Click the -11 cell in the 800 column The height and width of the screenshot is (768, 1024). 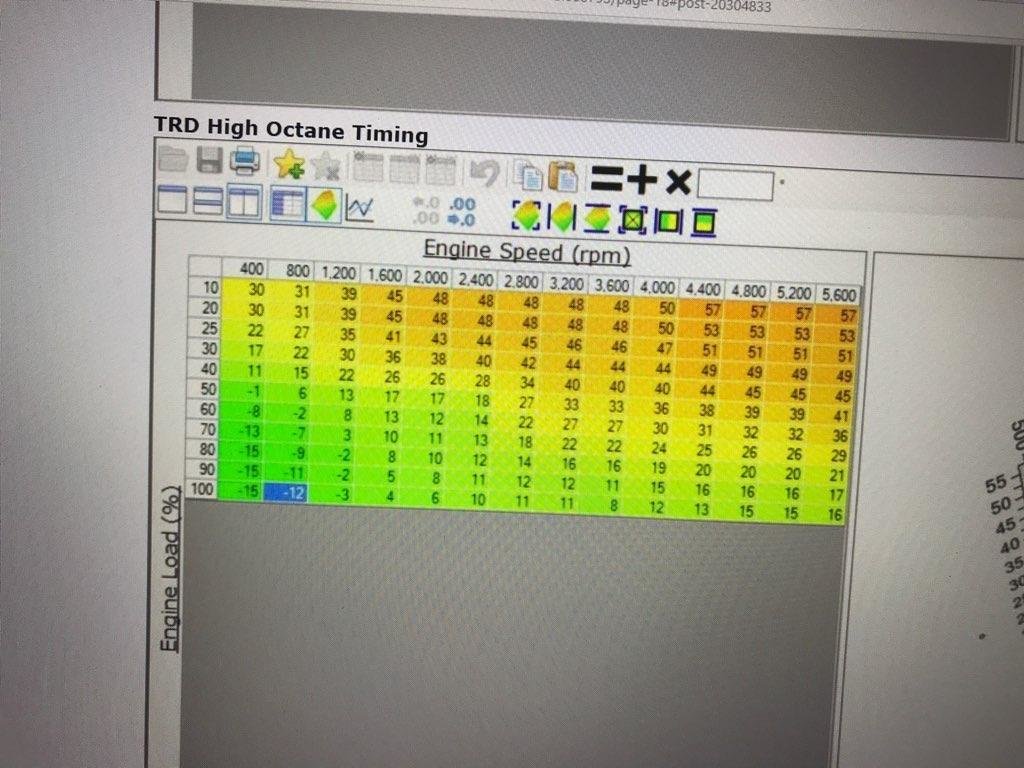pyautogui.click(x=287, y=473)
